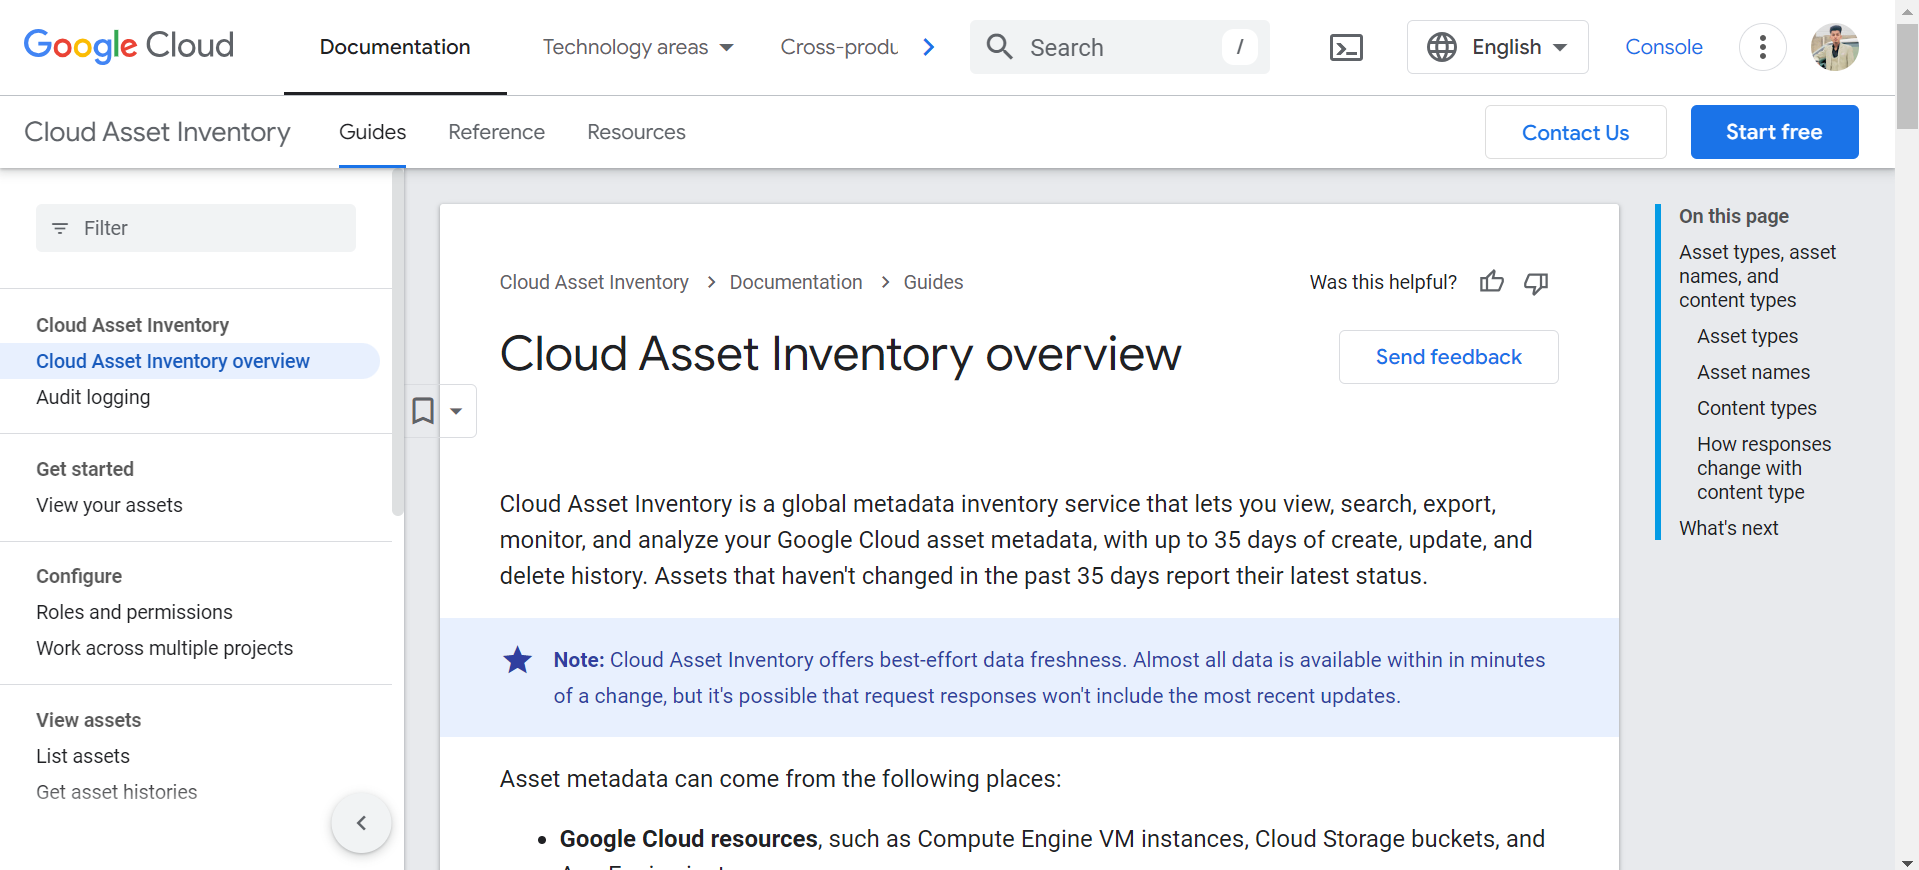Switch to the Guides tab
The height and width of the screenshot is (870, 1919).
(372, 132)
